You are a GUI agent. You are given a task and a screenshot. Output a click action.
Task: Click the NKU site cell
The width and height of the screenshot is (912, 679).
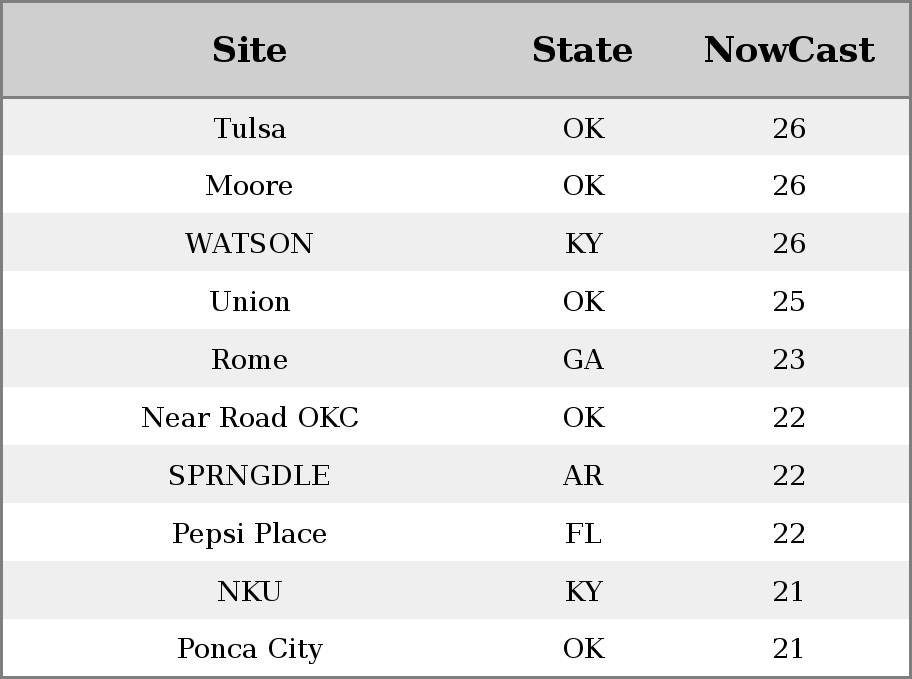pos(250,591)
